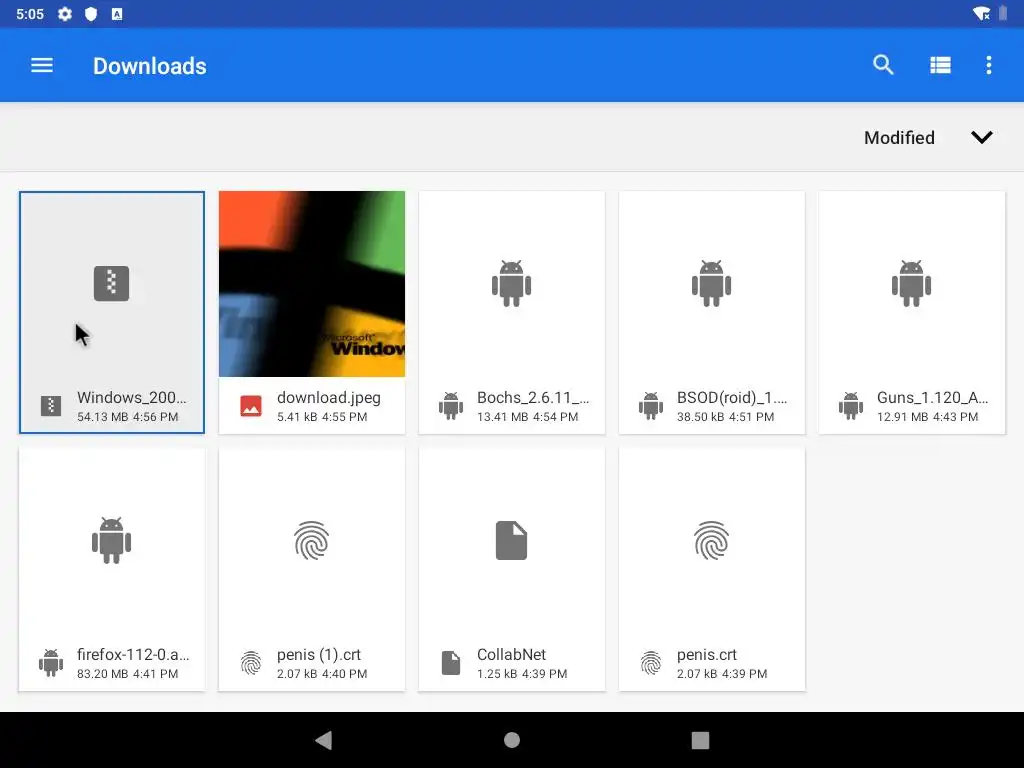This screenshot has height=768, width=1024.
Task: Select the firefox-112-0.a file name
Action: click(x=133, y=654)
